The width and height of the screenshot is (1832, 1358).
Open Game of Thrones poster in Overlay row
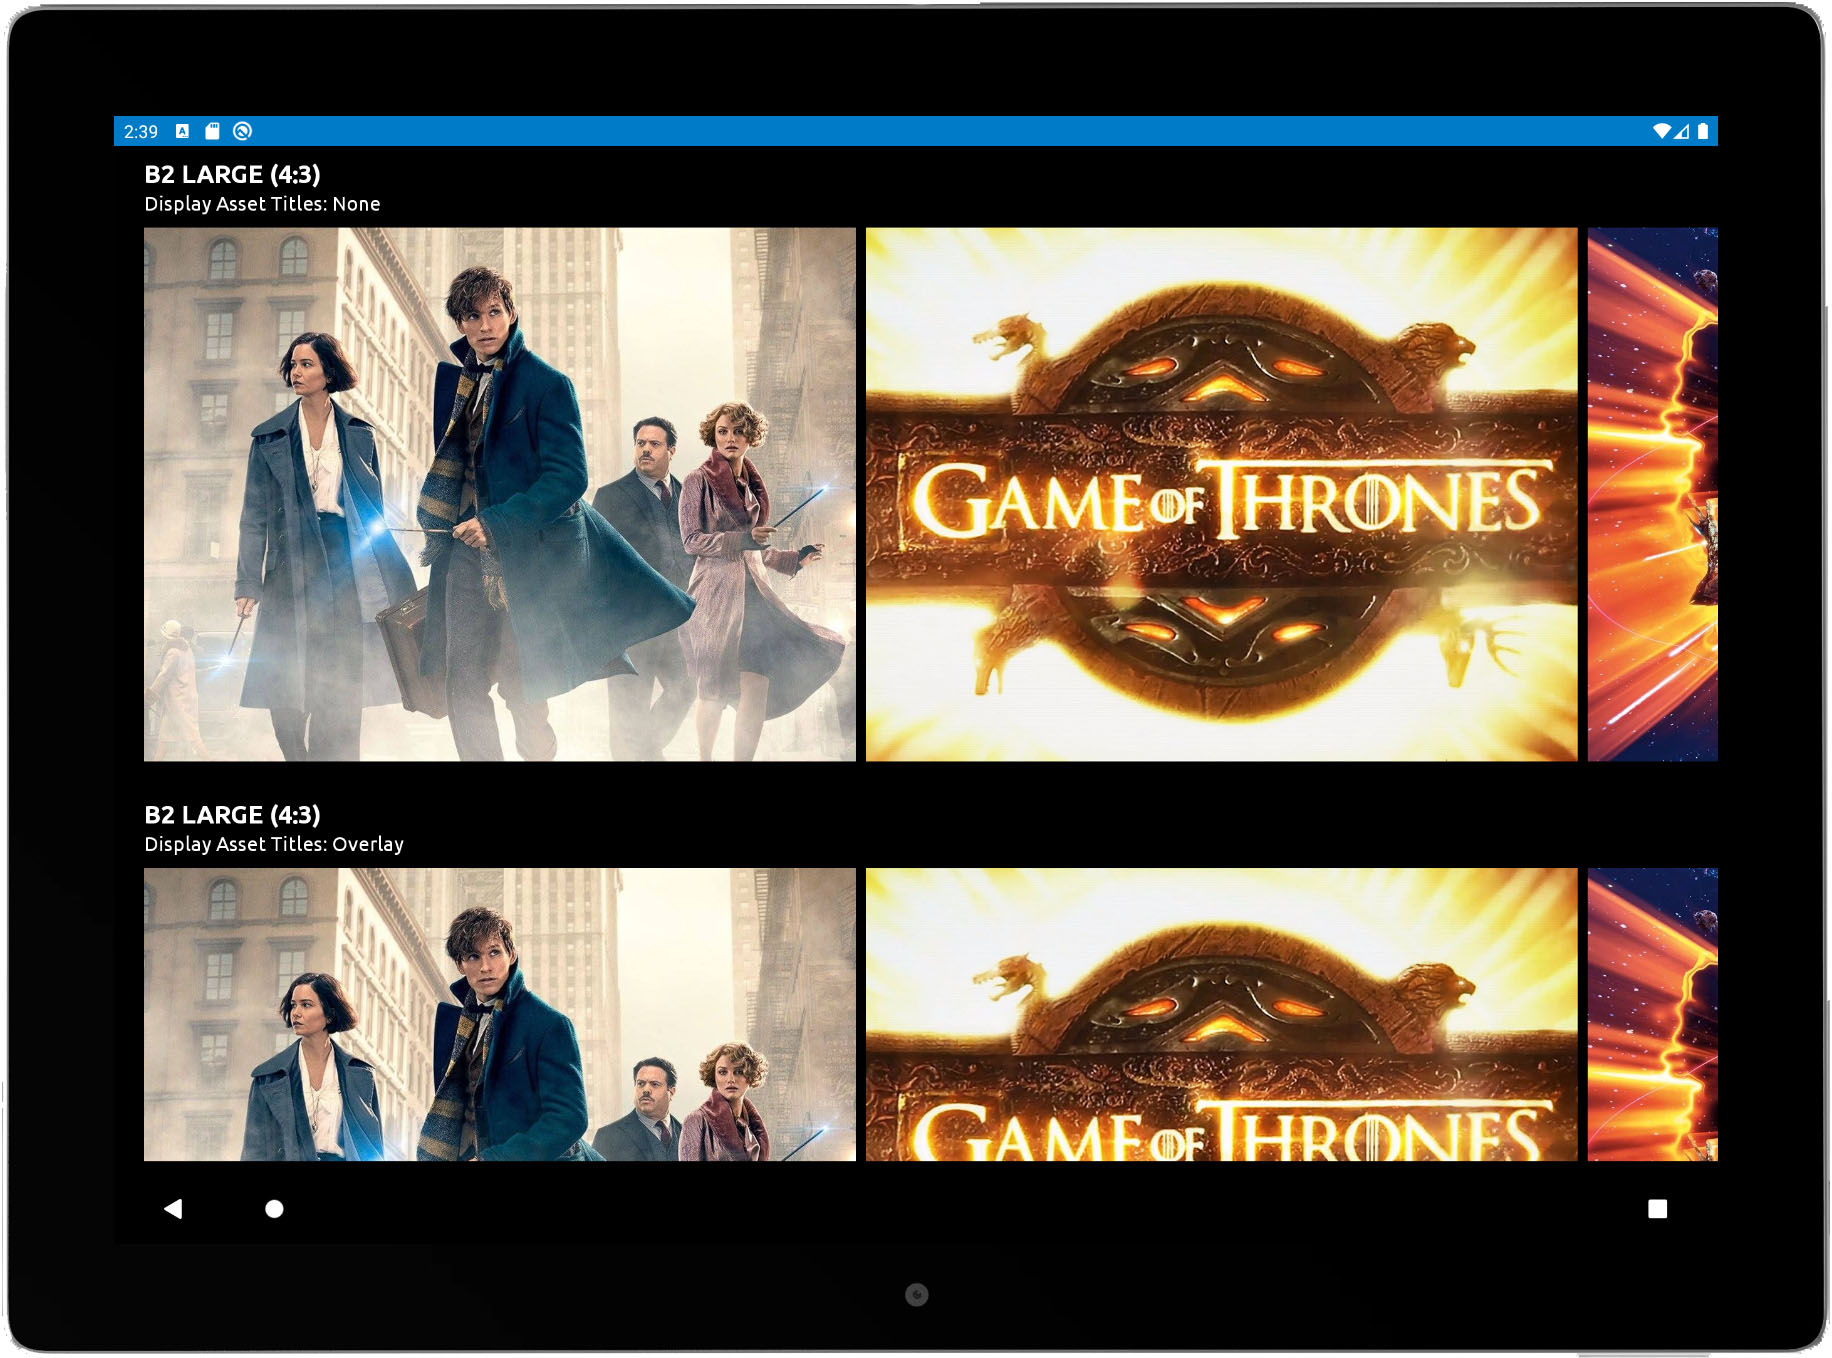(1221, 1014)
